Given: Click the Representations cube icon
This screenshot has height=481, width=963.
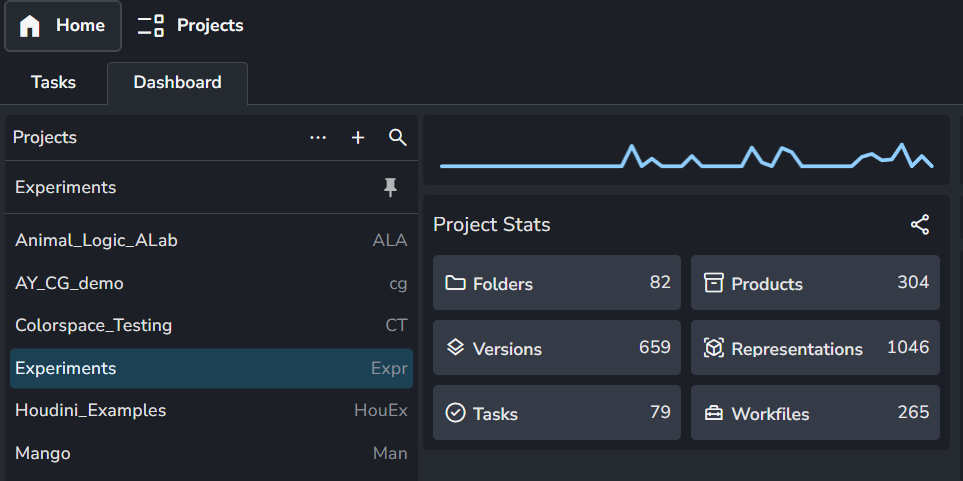Looking at the screenshot, I should [713, 348].
